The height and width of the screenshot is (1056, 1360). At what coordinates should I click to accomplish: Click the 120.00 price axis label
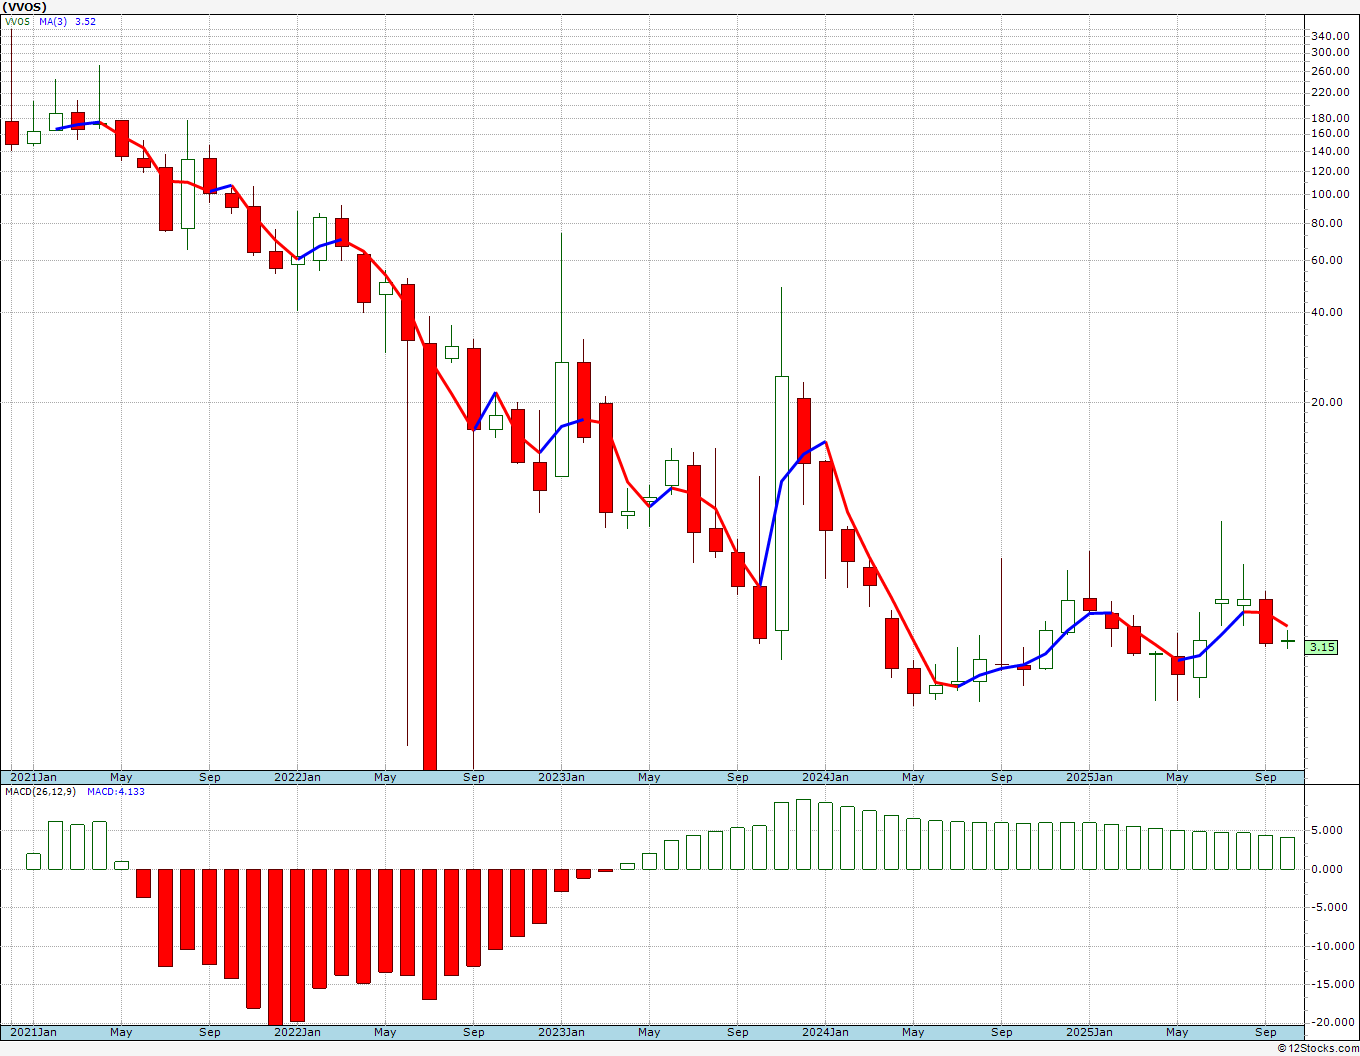pos(1331,171)
